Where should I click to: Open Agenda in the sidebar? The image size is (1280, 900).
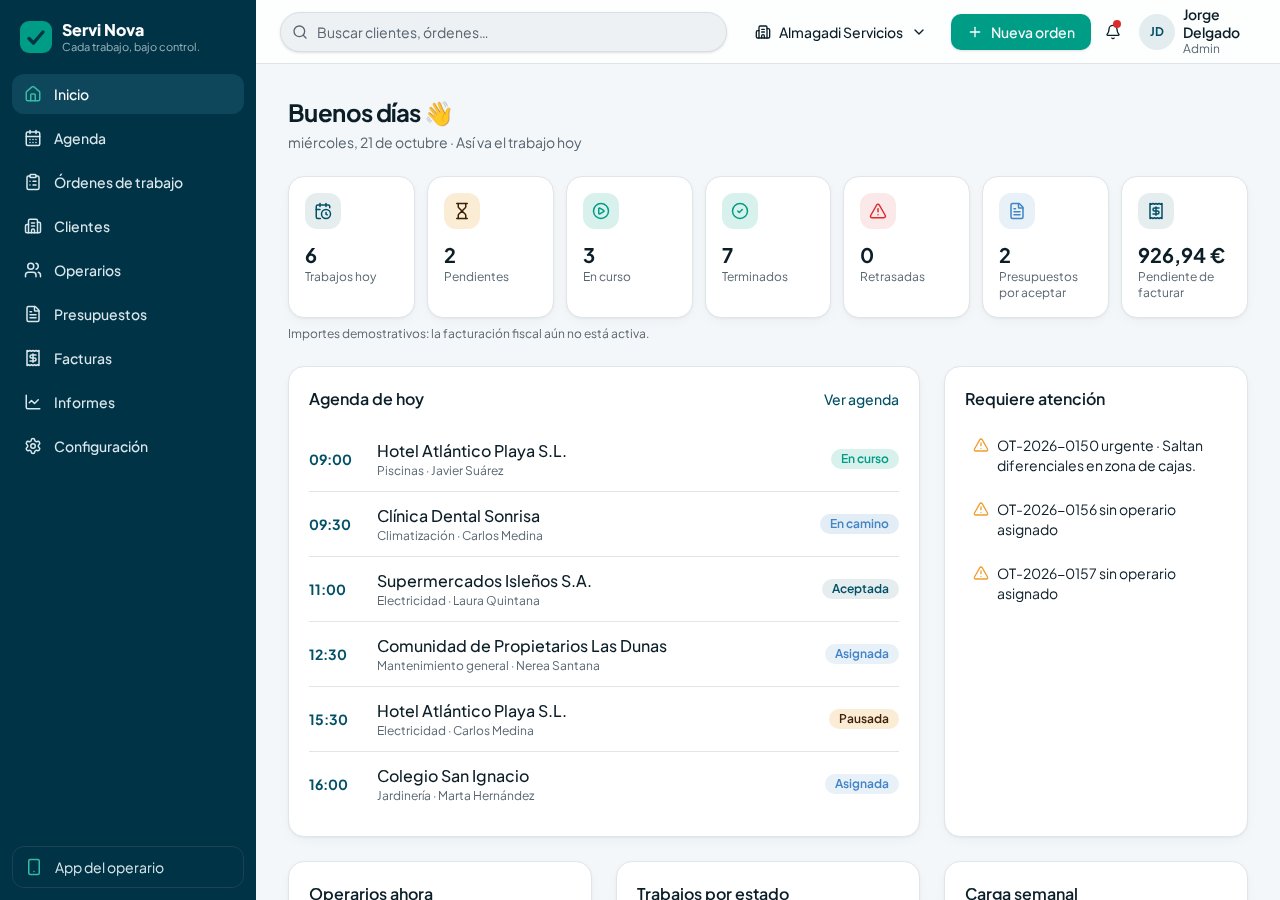(128, 138)
